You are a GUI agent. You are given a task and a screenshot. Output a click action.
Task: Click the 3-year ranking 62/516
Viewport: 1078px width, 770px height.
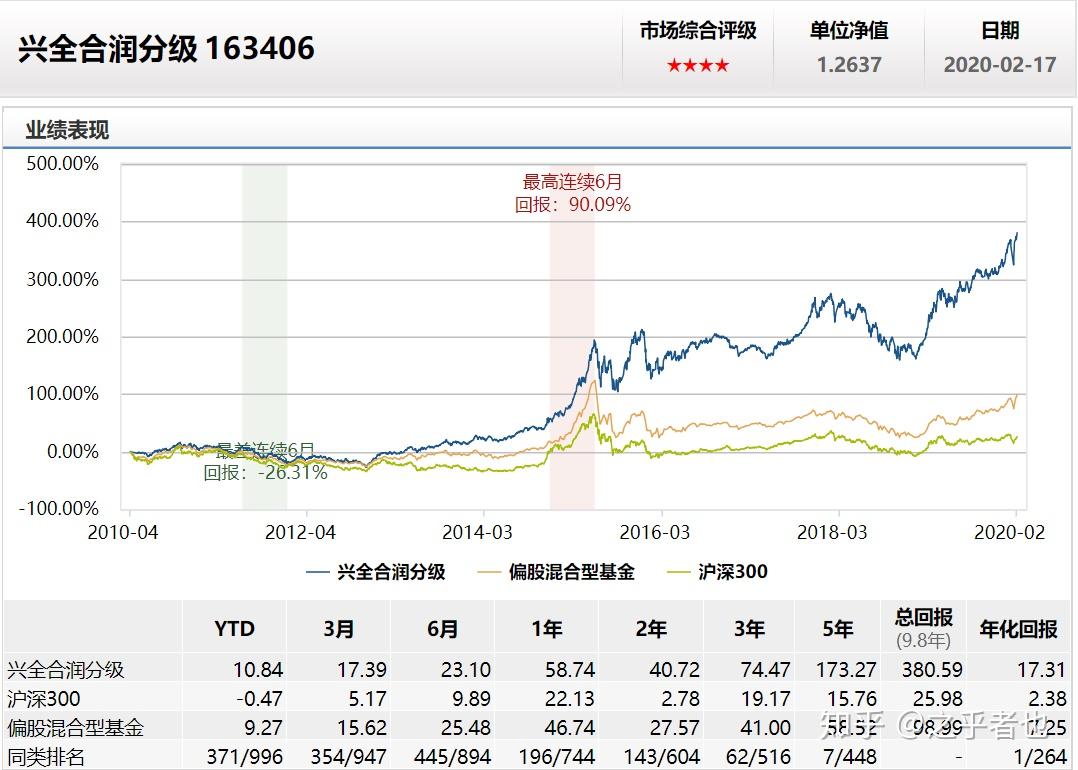point(758,758)
